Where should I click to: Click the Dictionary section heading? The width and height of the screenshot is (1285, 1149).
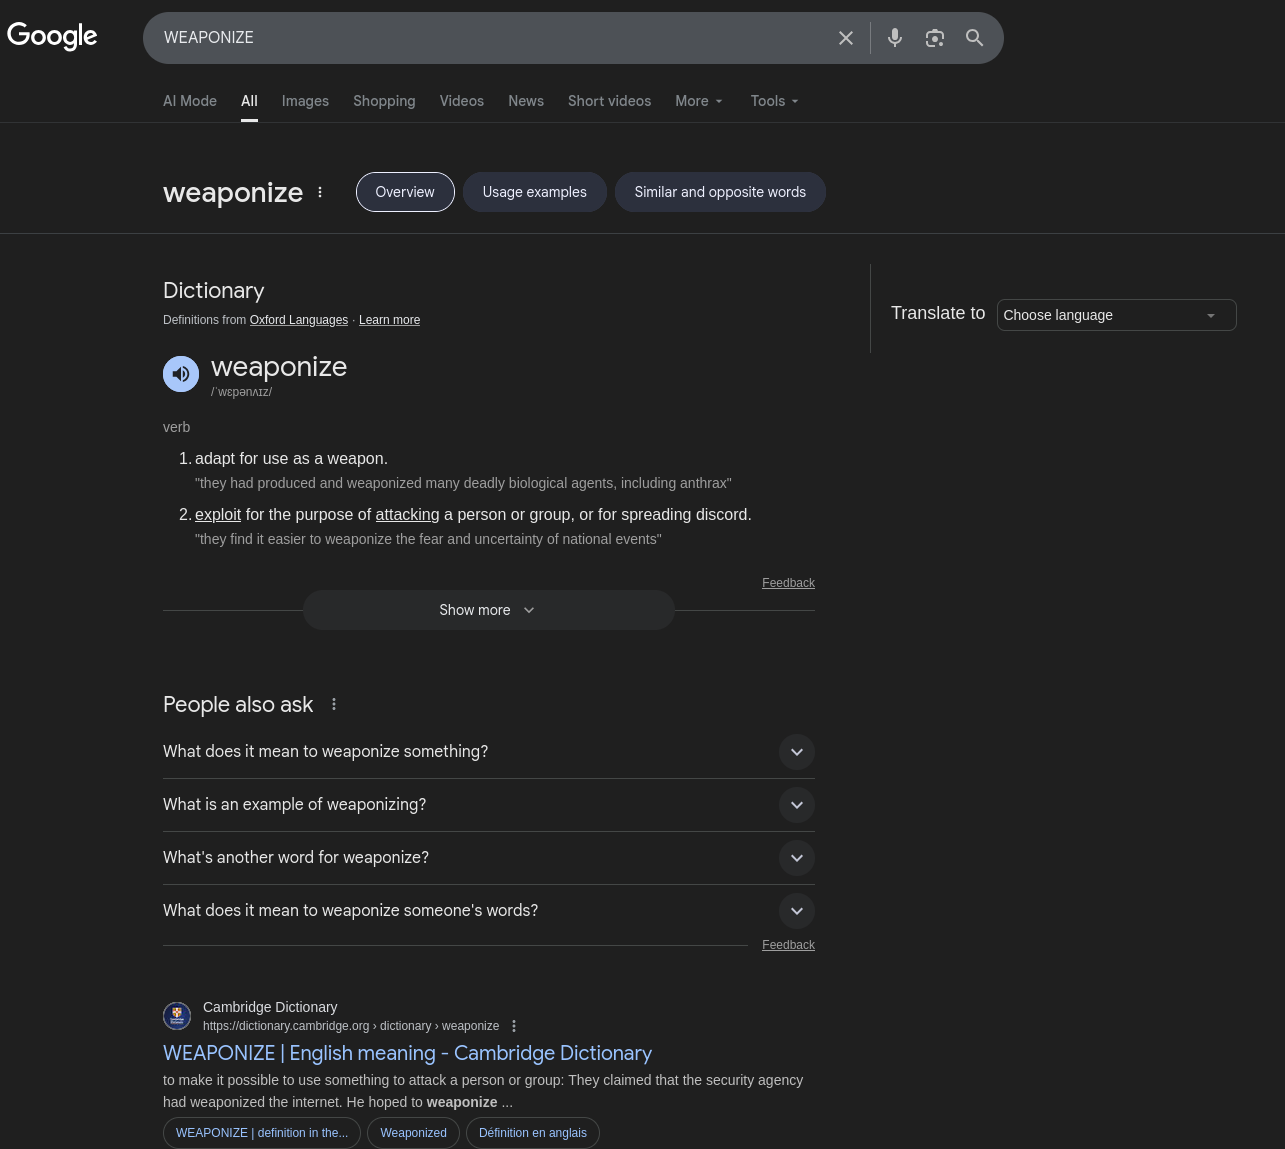coord(214,291)
